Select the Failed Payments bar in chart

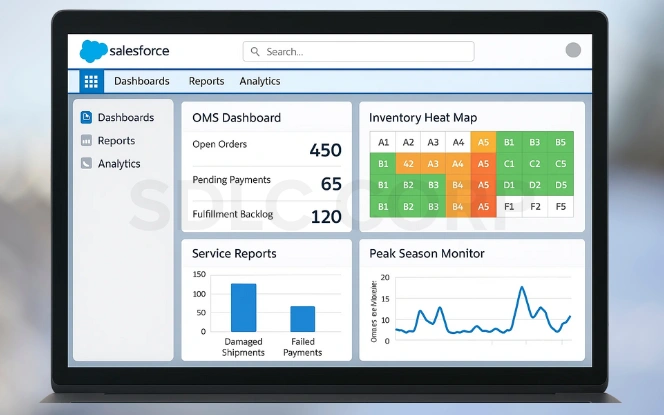(x=302, y=318)
